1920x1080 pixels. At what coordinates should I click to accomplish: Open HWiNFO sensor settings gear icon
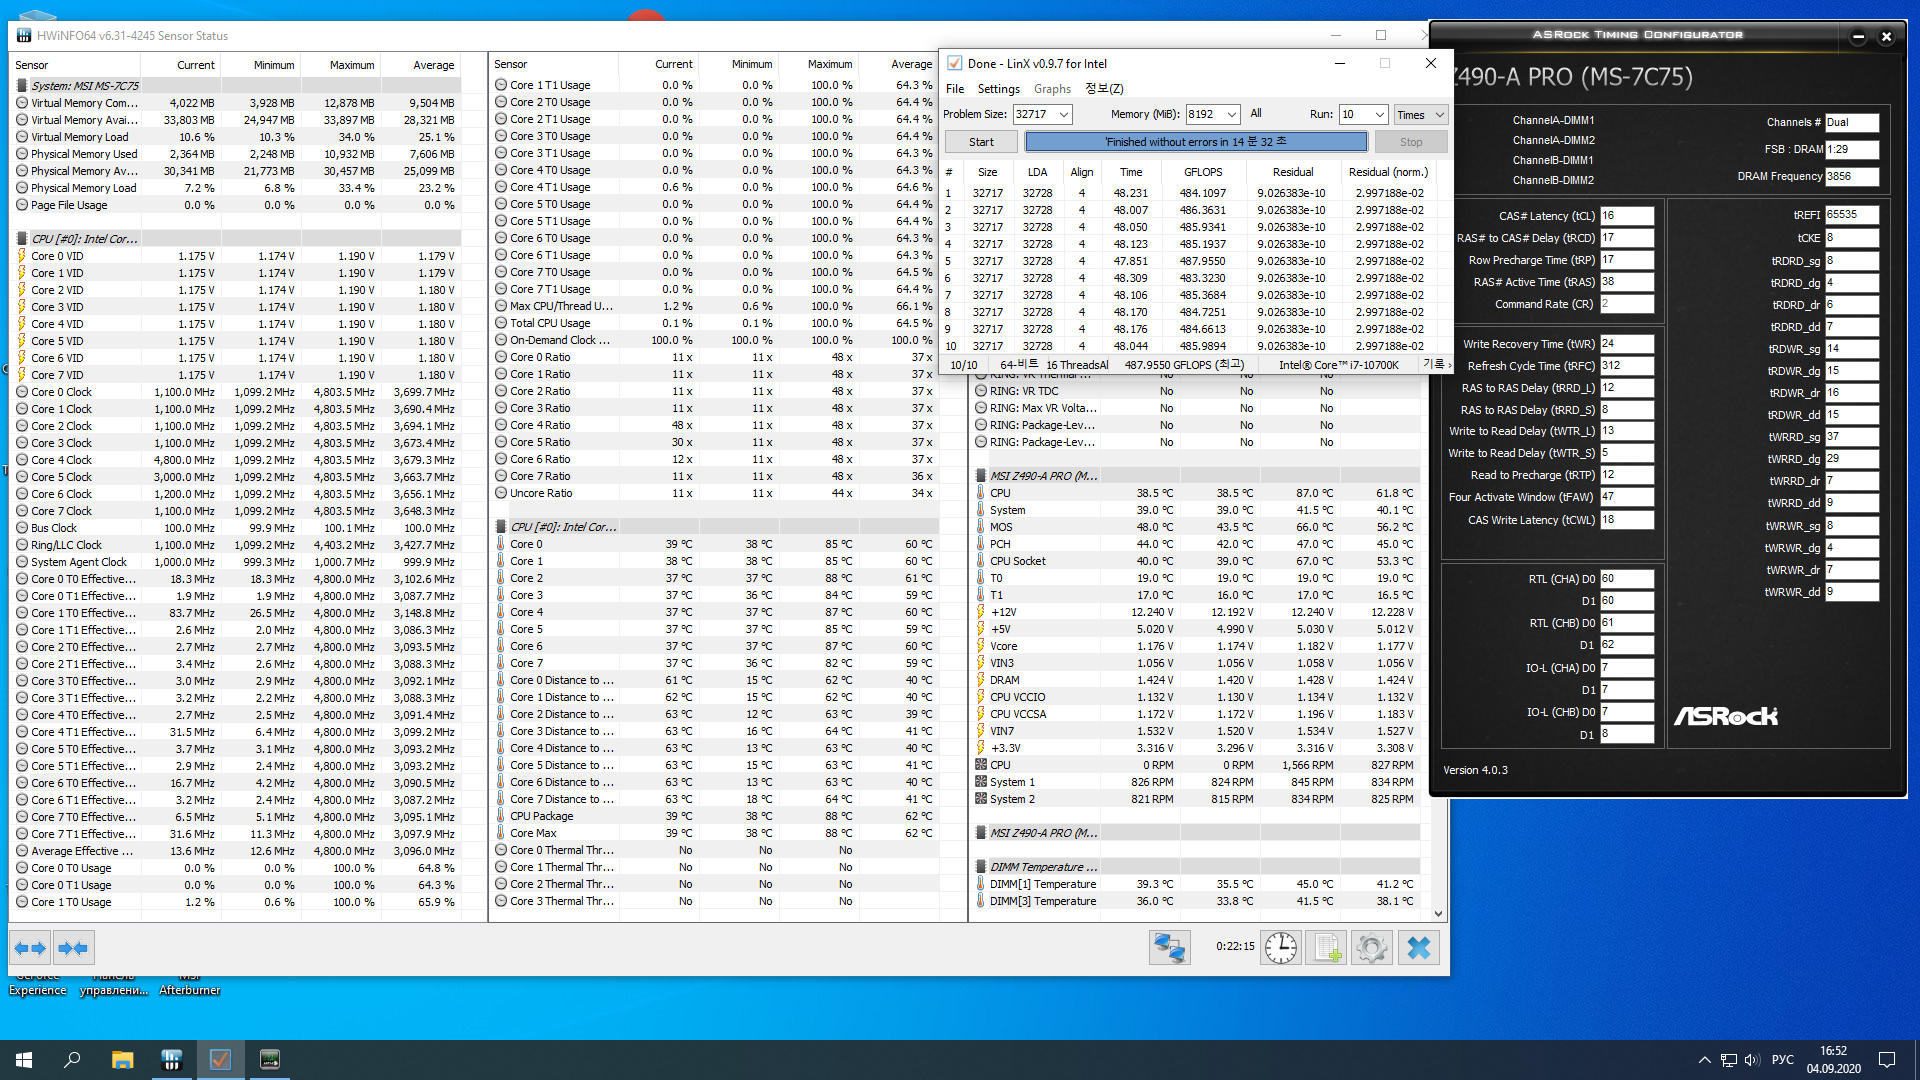pos(1372,947)
